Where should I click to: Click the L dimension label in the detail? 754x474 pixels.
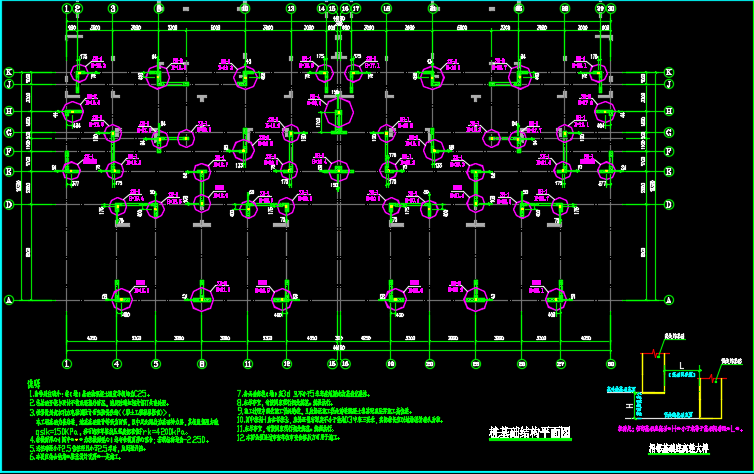(681, 366)
